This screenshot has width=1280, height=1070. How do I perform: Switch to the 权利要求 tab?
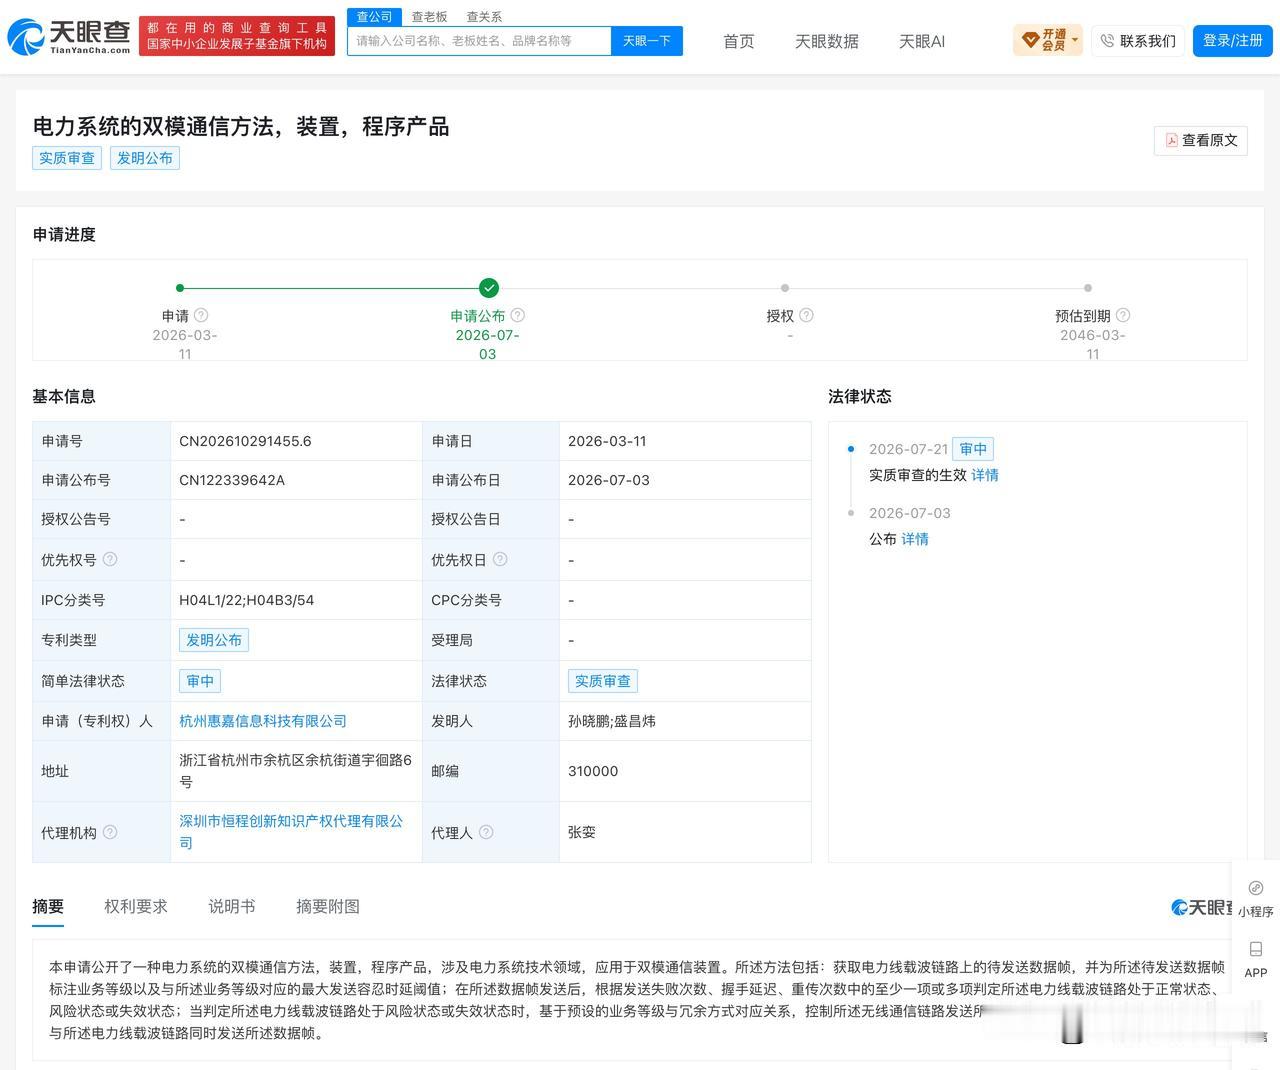136,906
